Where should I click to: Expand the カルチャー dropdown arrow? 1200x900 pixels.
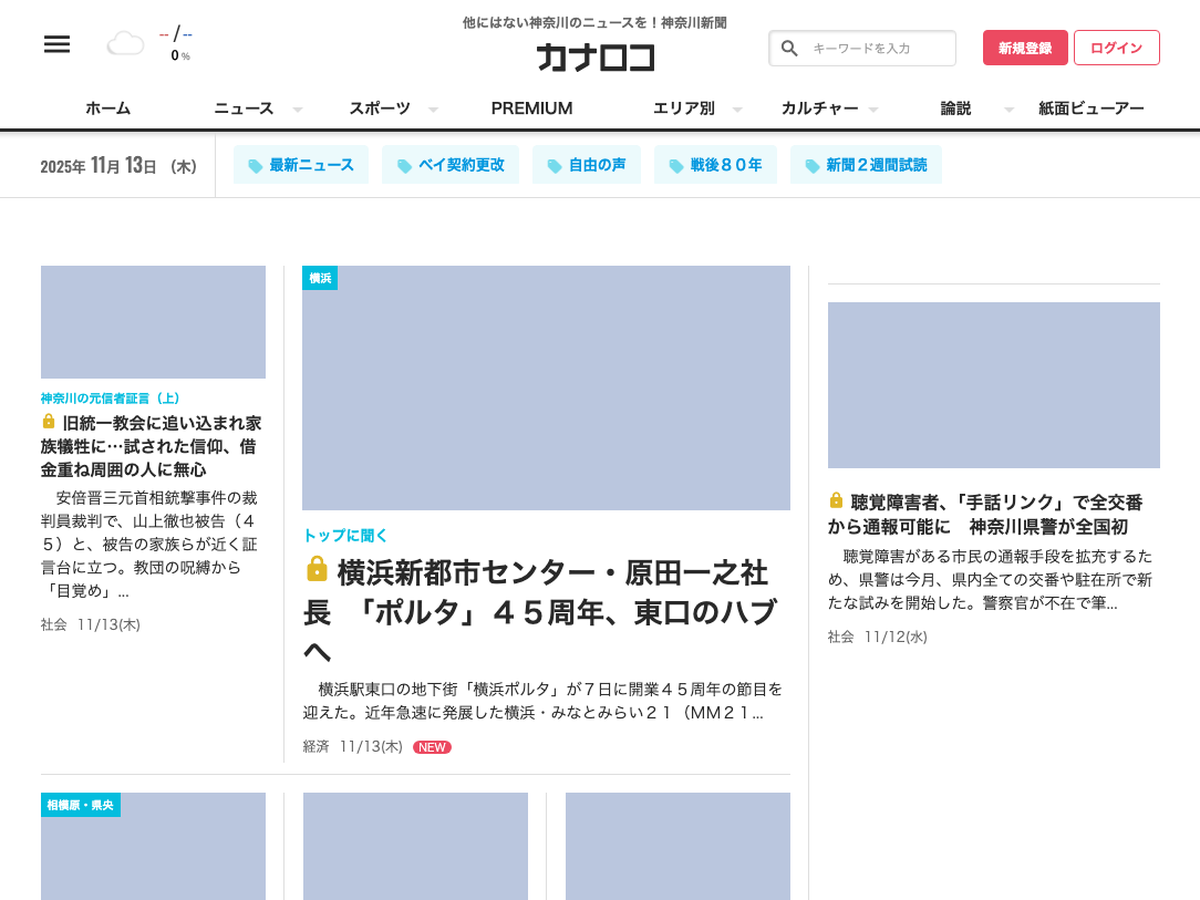[873, 109]
